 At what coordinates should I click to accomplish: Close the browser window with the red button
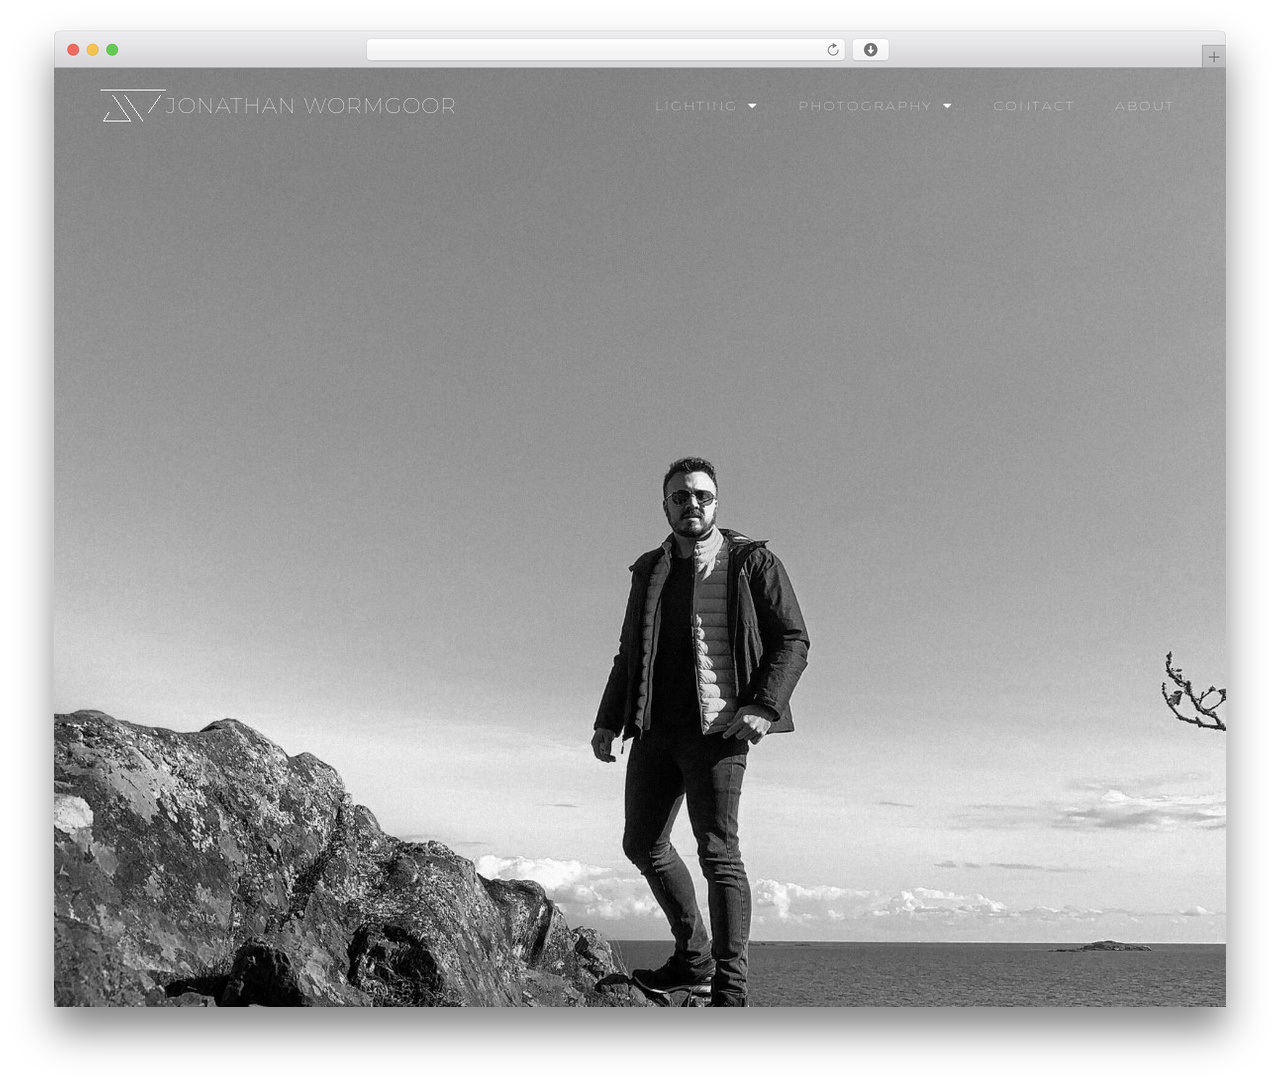pyautogui.click(x=73, y=50)
